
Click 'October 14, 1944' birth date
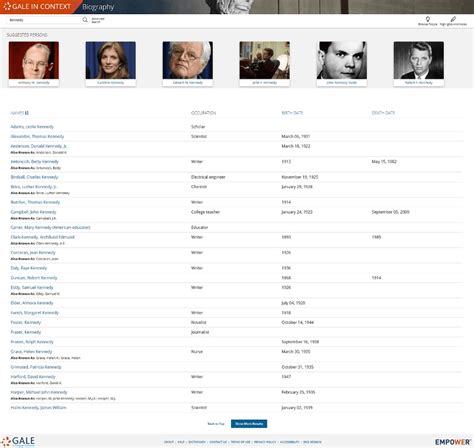coord(298,322)
